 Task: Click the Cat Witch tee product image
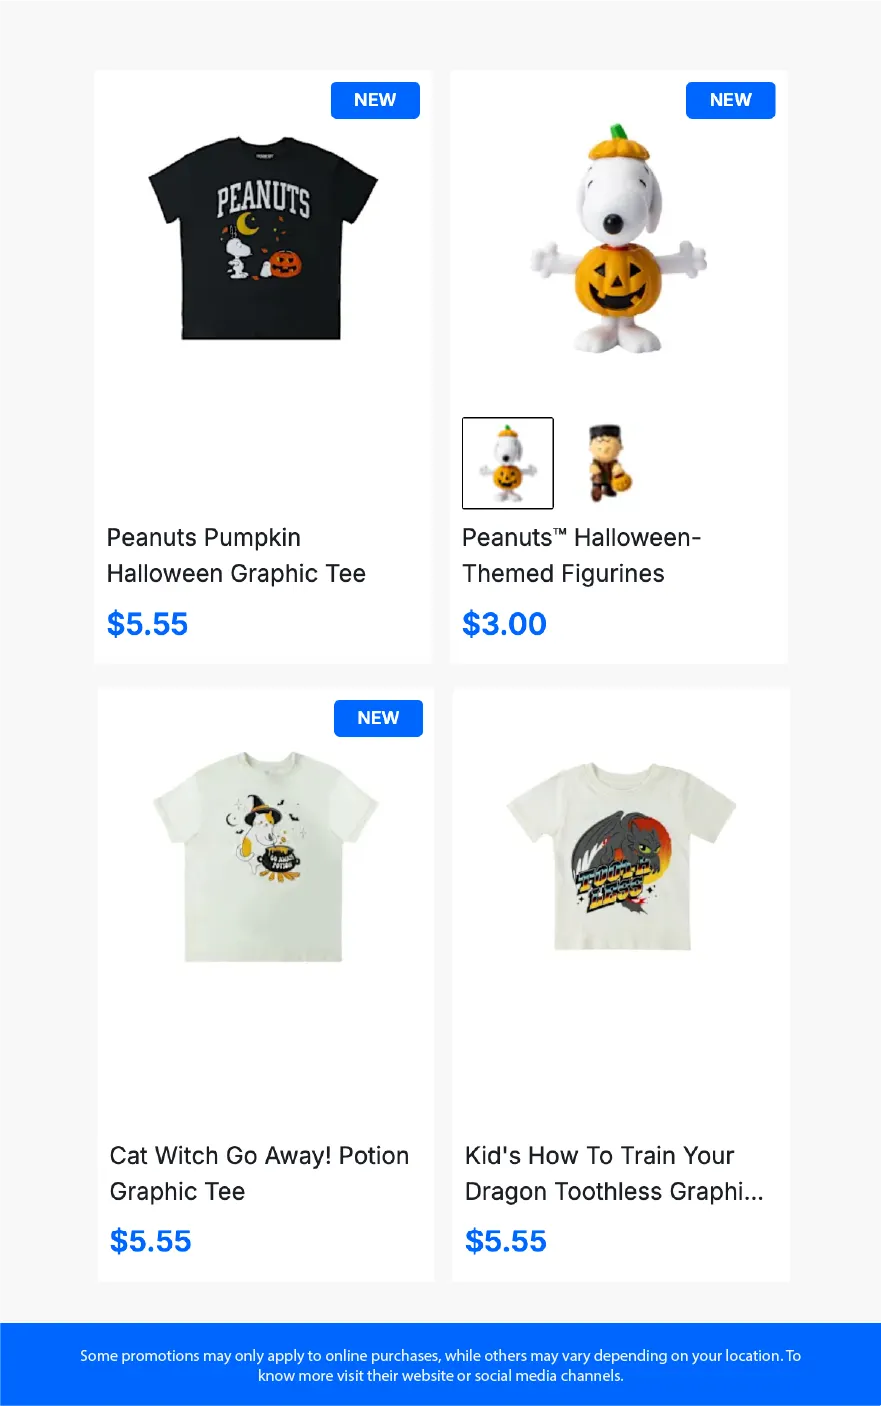click(265, 857)
